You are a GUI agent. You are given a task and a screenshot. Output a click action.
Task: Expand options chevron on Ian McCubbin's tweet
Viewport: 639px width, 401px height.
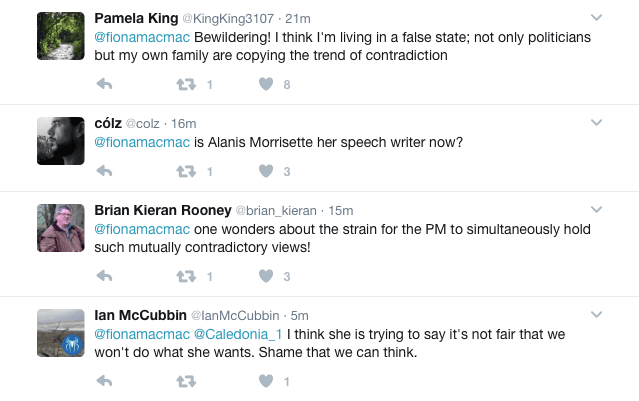click(596, 315)
